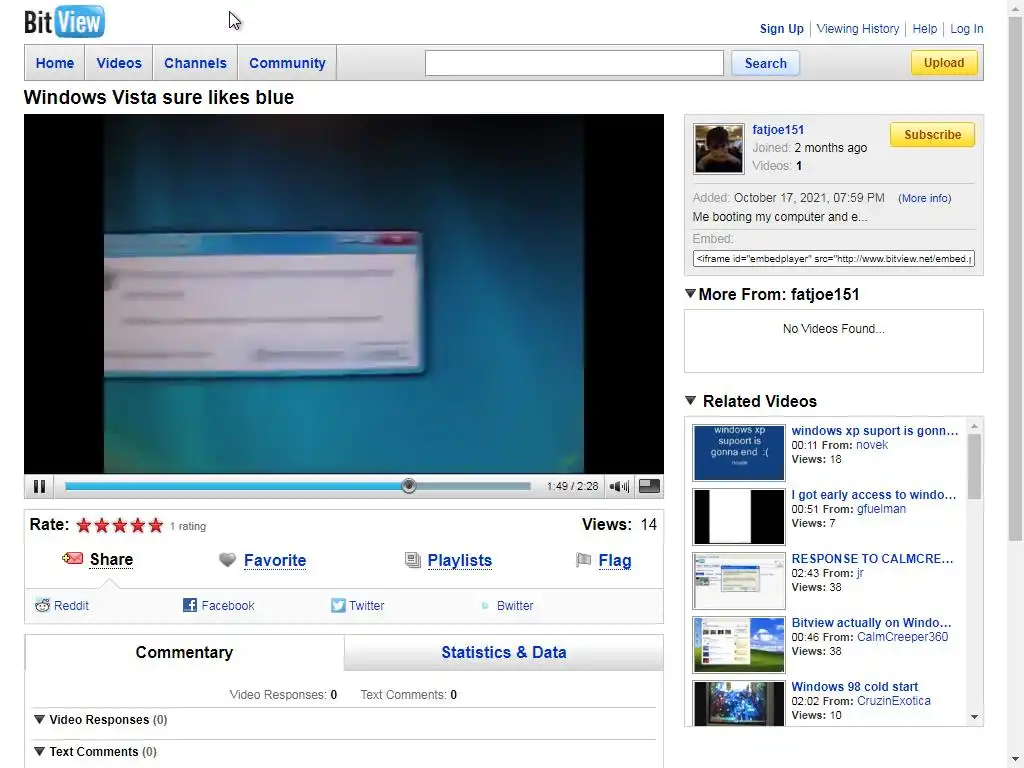
Task: Focus the search text field
Action: (x=574, y=63)
